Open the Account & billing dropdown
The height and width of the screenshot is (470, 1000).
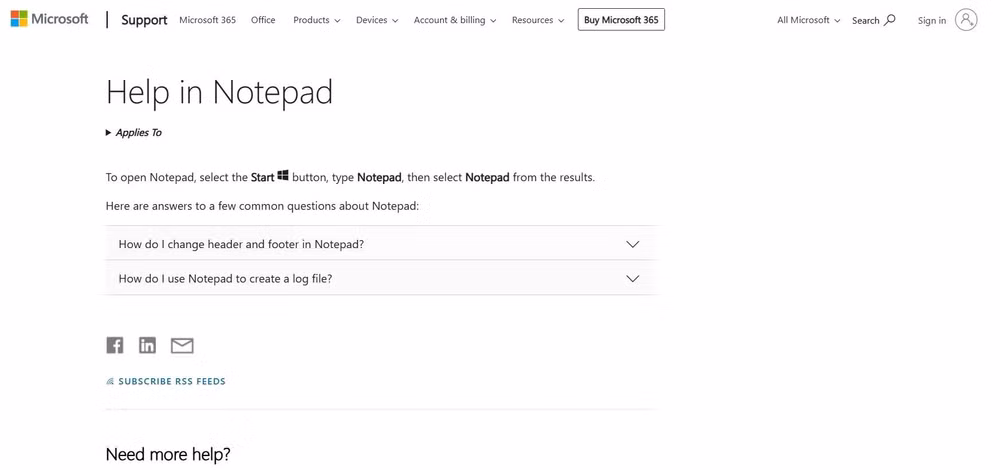(x=455, y=20)
